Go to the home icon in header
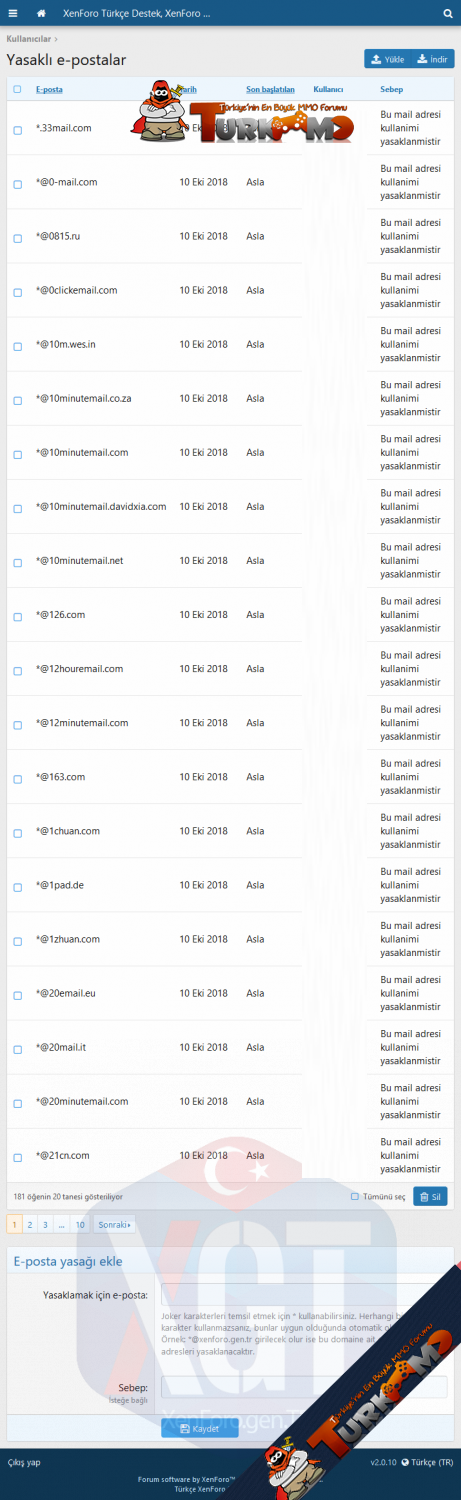The image size is (461, 1500). coord(41,14)
